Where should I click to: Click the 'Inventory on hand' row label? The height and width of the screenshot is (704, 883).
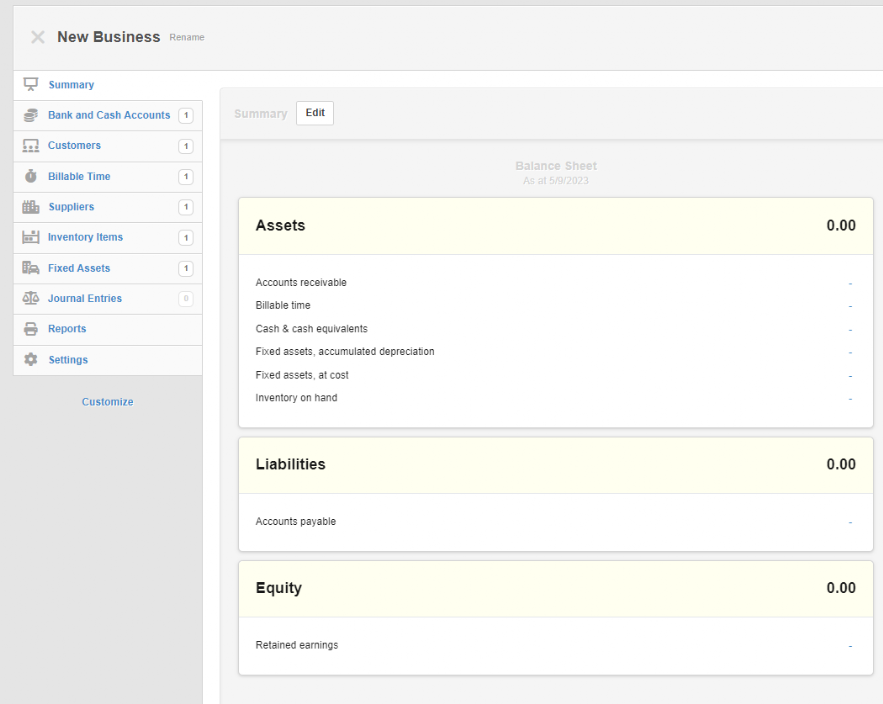296,398
